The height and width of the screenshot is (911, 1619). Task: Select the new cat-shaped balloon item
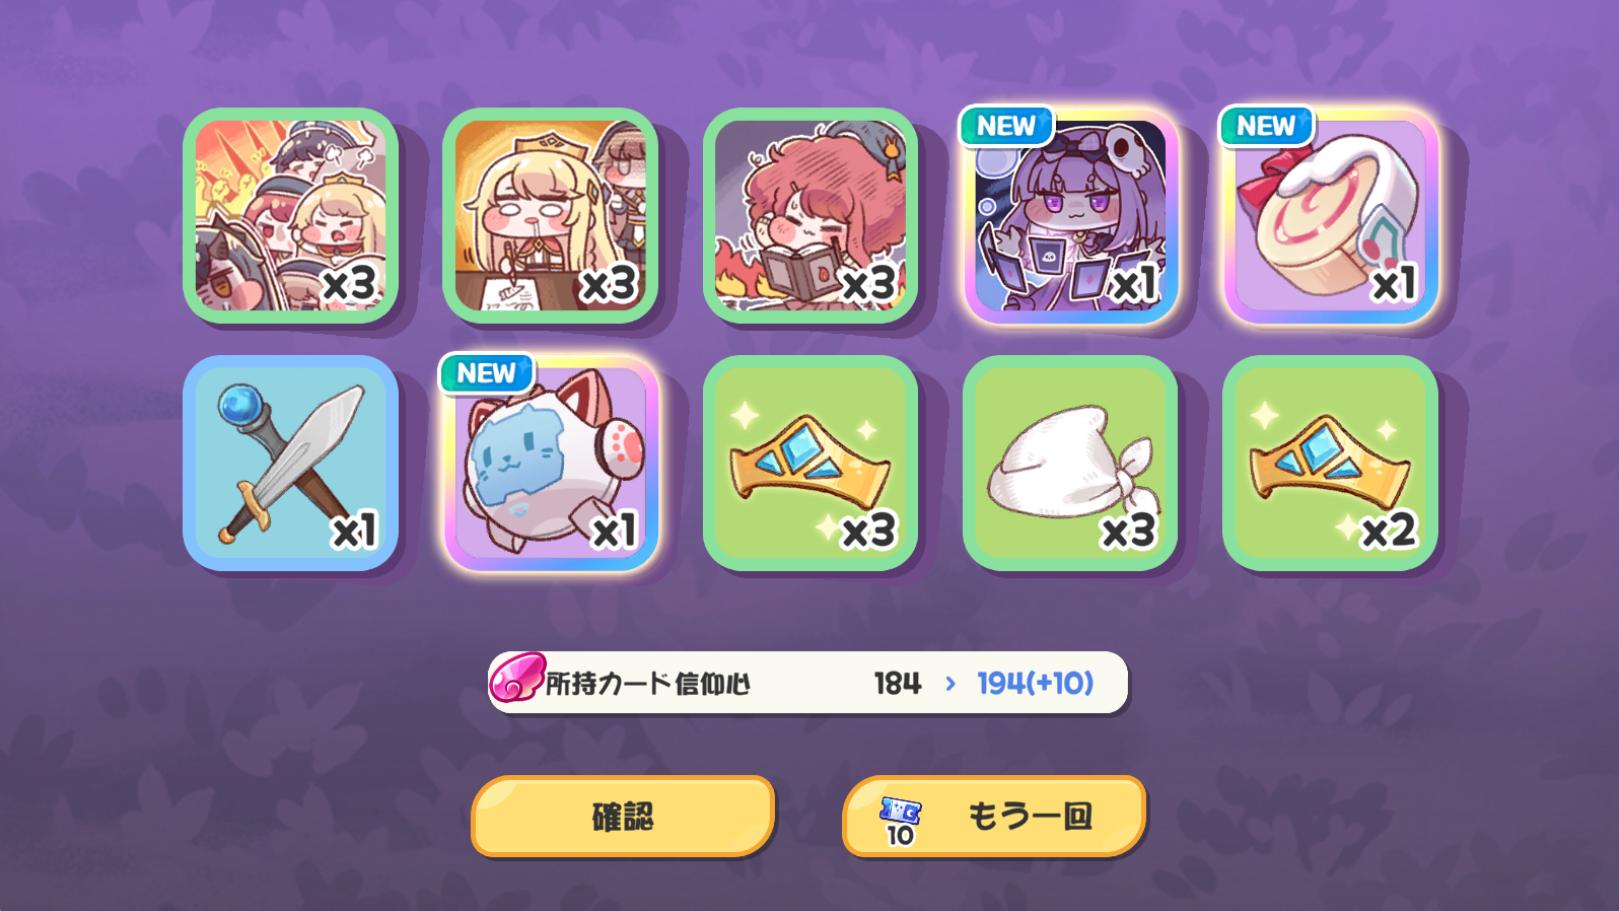pyautogui.click(x=550, y=463)
